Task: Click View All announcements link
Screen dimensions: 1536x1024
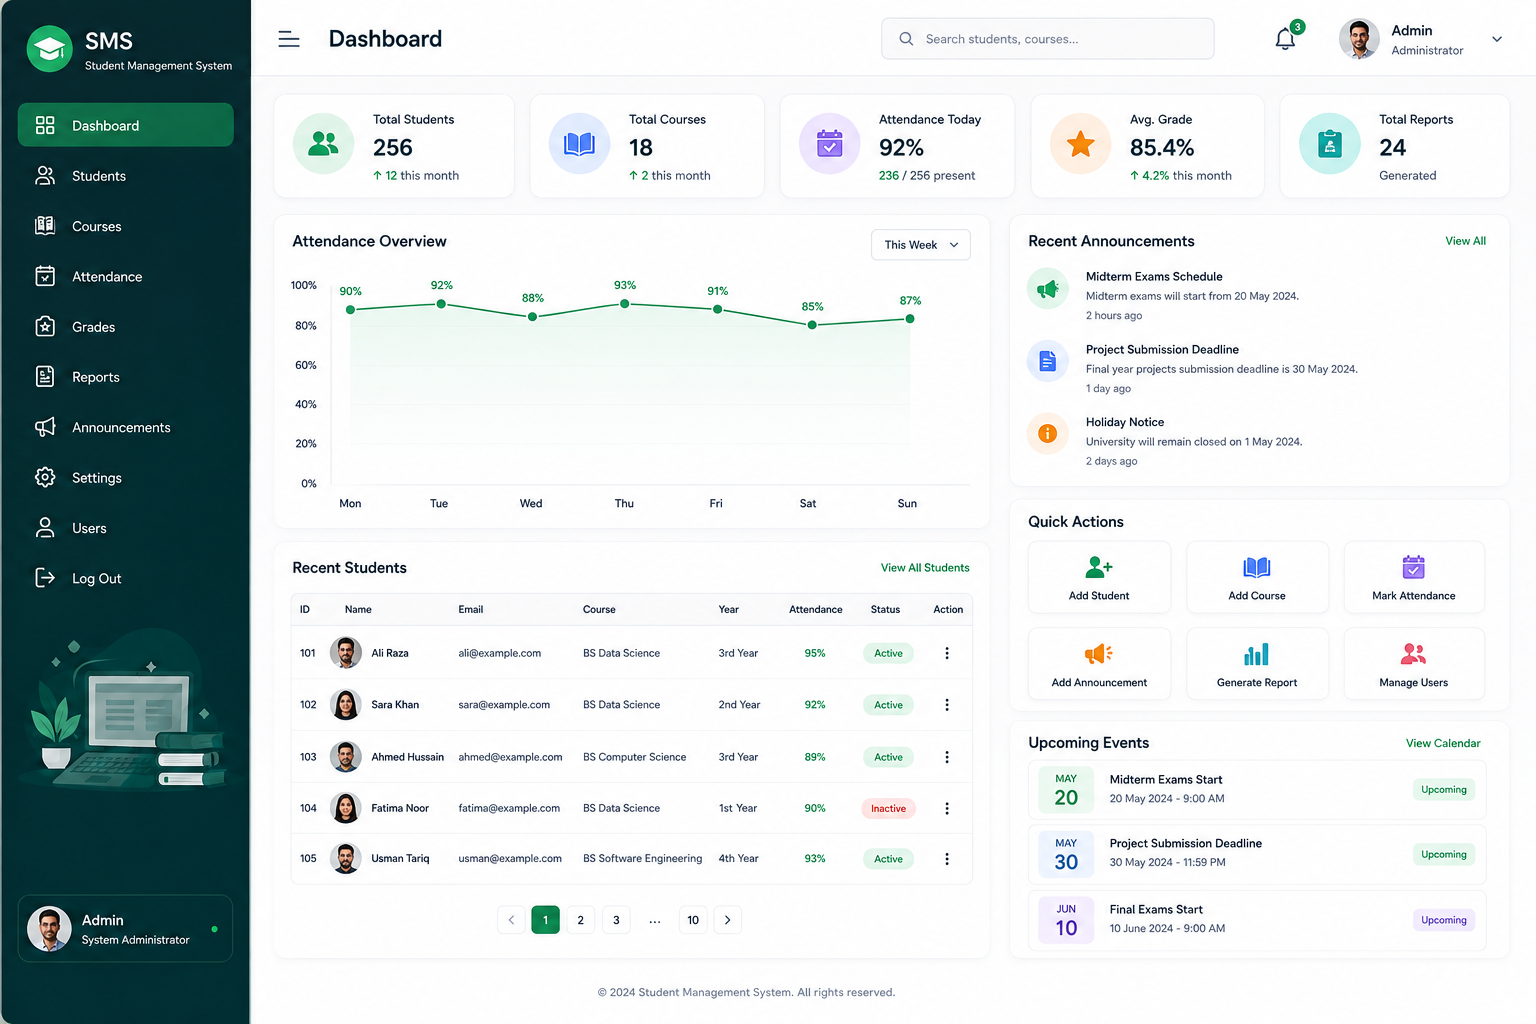Action: [1465, 241]
